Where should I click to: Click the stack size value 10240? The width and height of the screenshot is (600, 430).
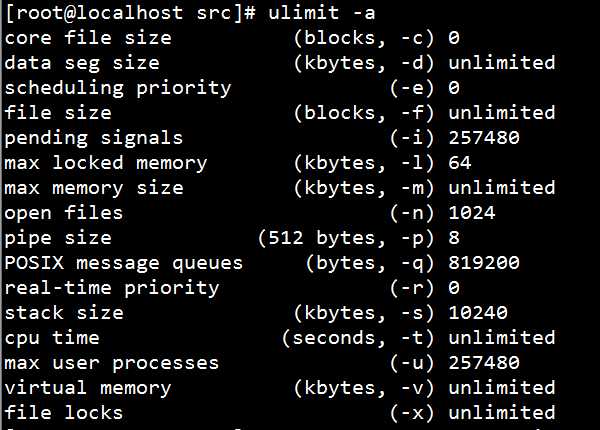(x=478, y=313)
